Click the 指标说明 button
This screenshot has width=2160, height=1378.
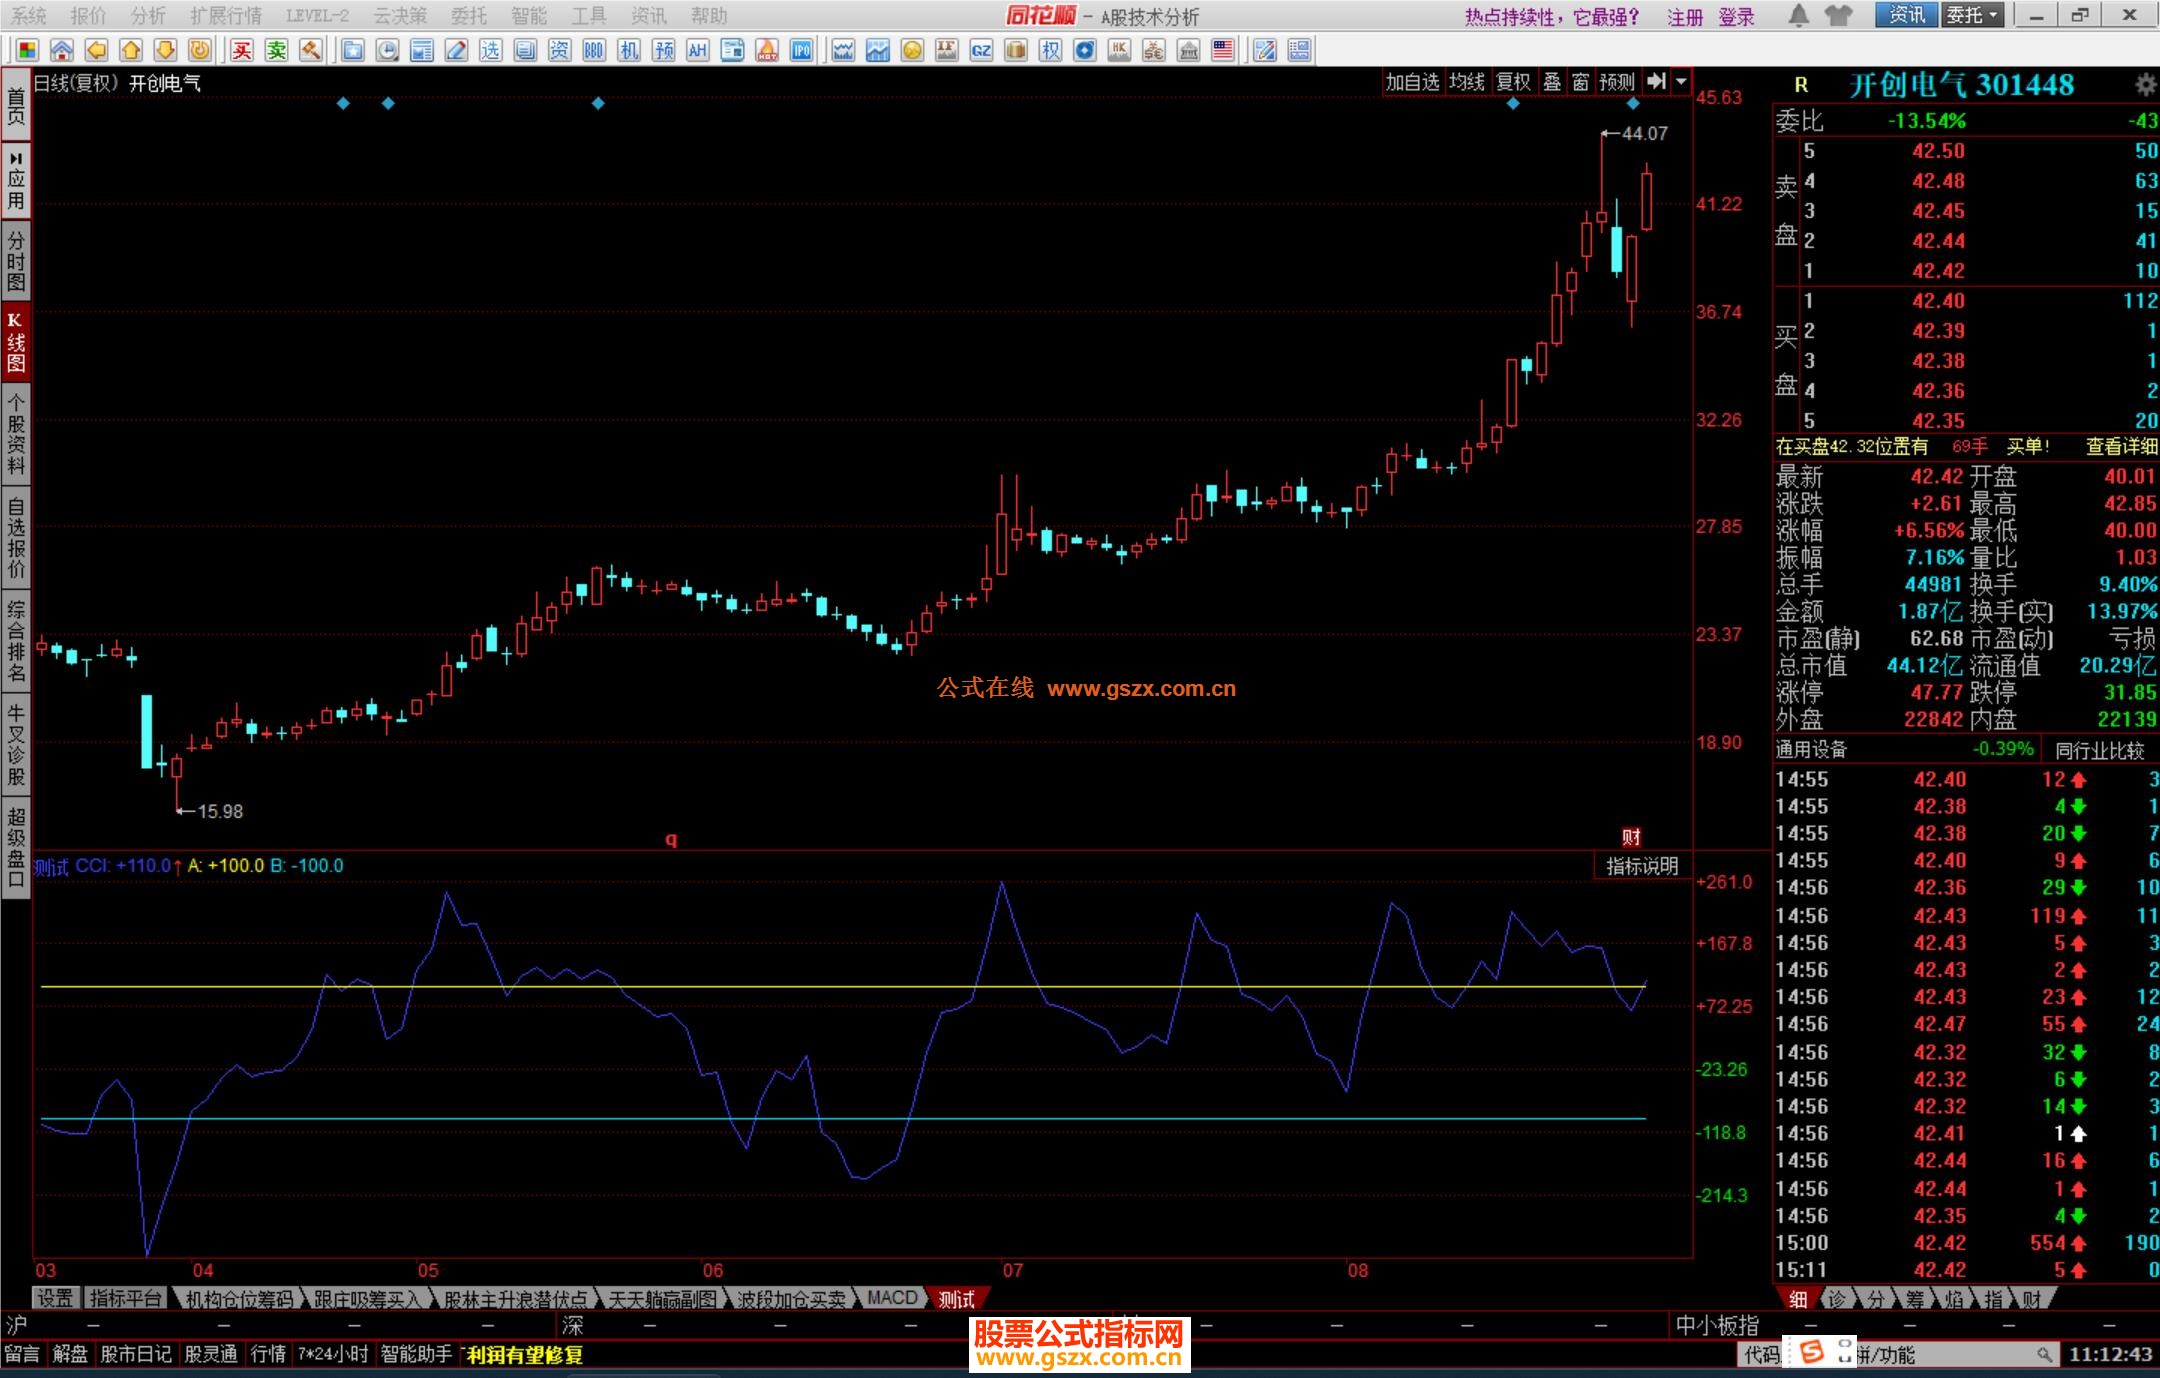1642,866
